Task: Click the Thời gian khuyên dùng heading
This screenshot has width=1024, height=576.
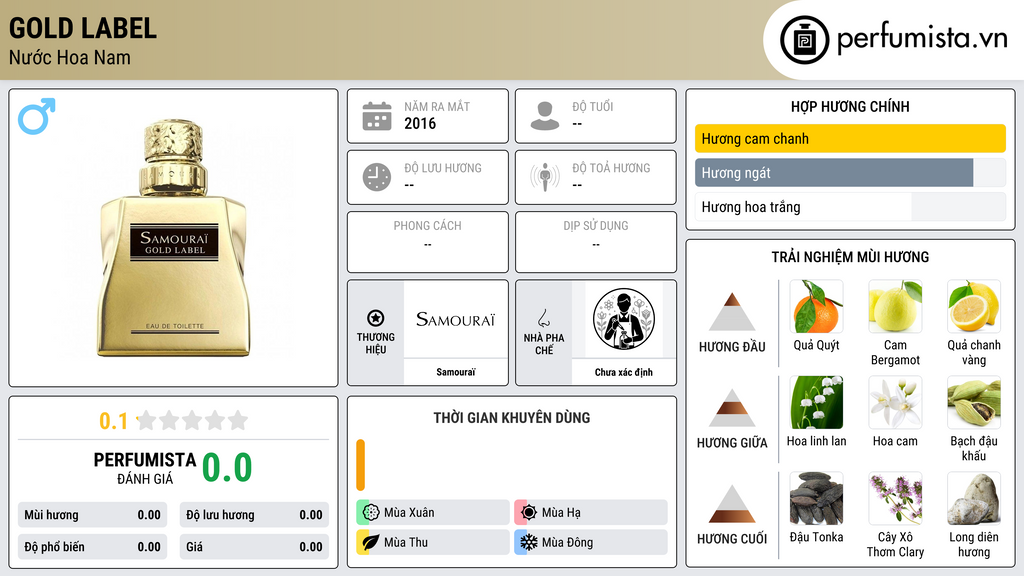Action: coord(511,417)
